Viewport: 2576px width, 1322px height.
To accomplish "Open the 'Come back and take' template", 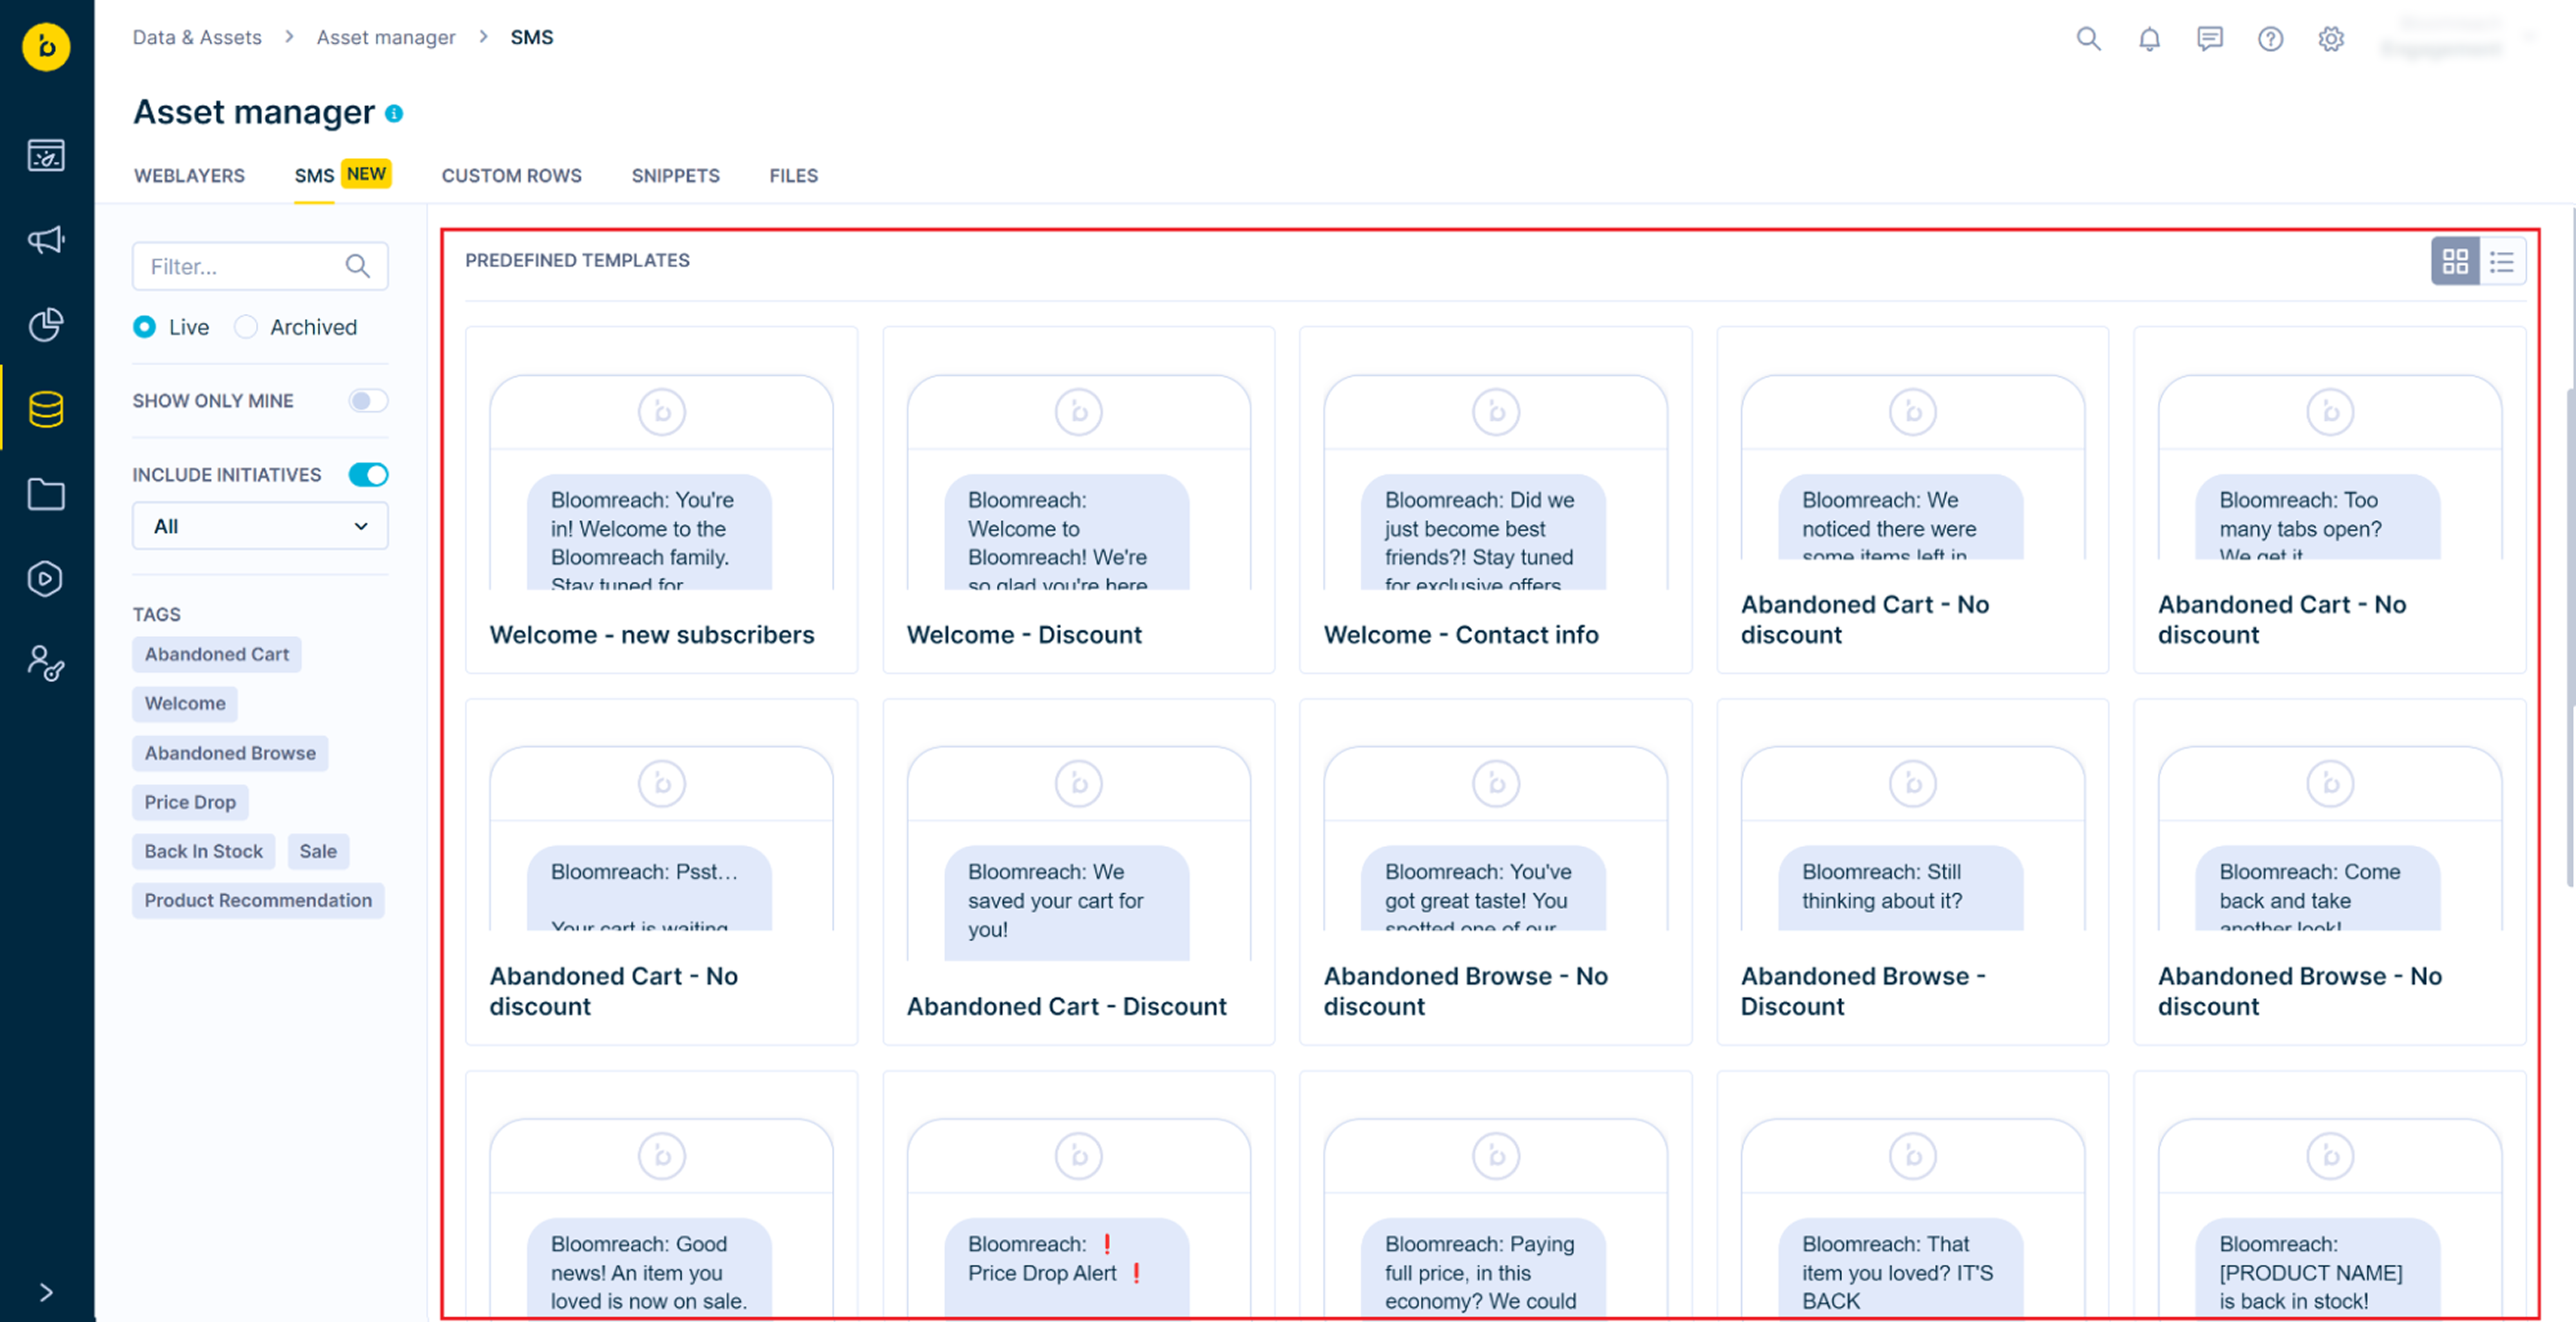I will pos(2330,872).
